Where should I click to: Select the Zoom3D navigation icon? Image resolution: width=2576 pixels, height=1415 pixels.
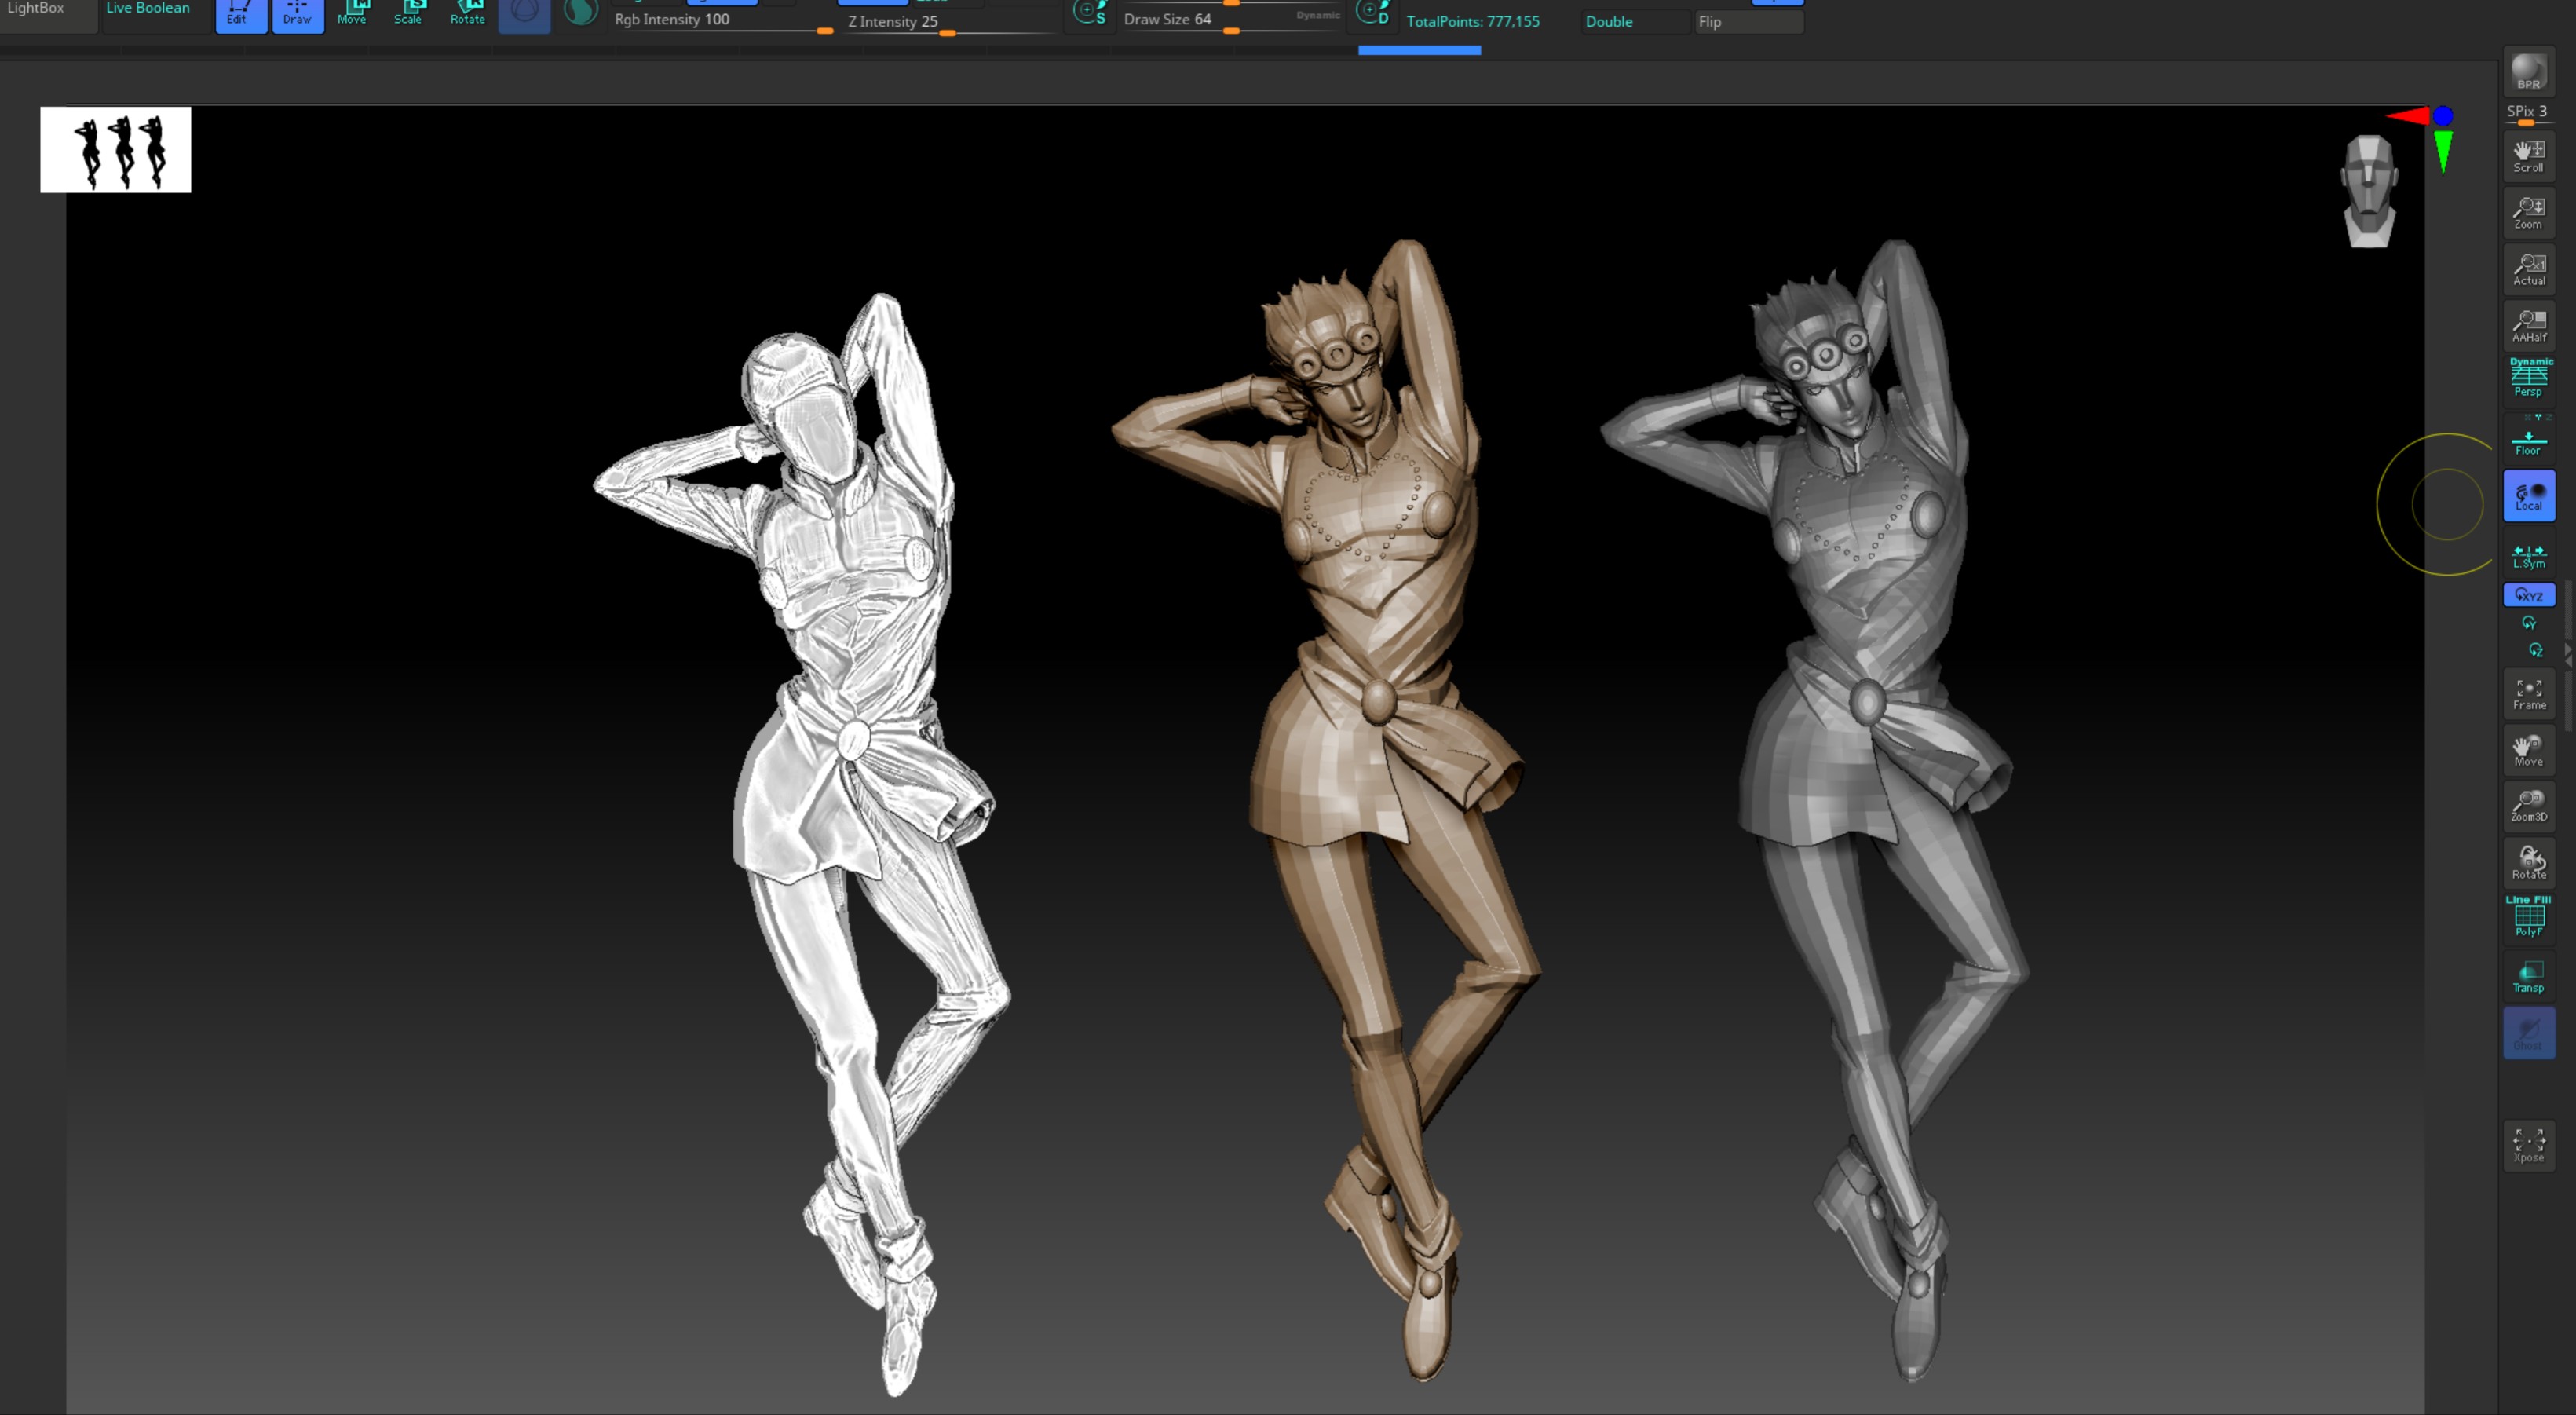click(2529, 805)
